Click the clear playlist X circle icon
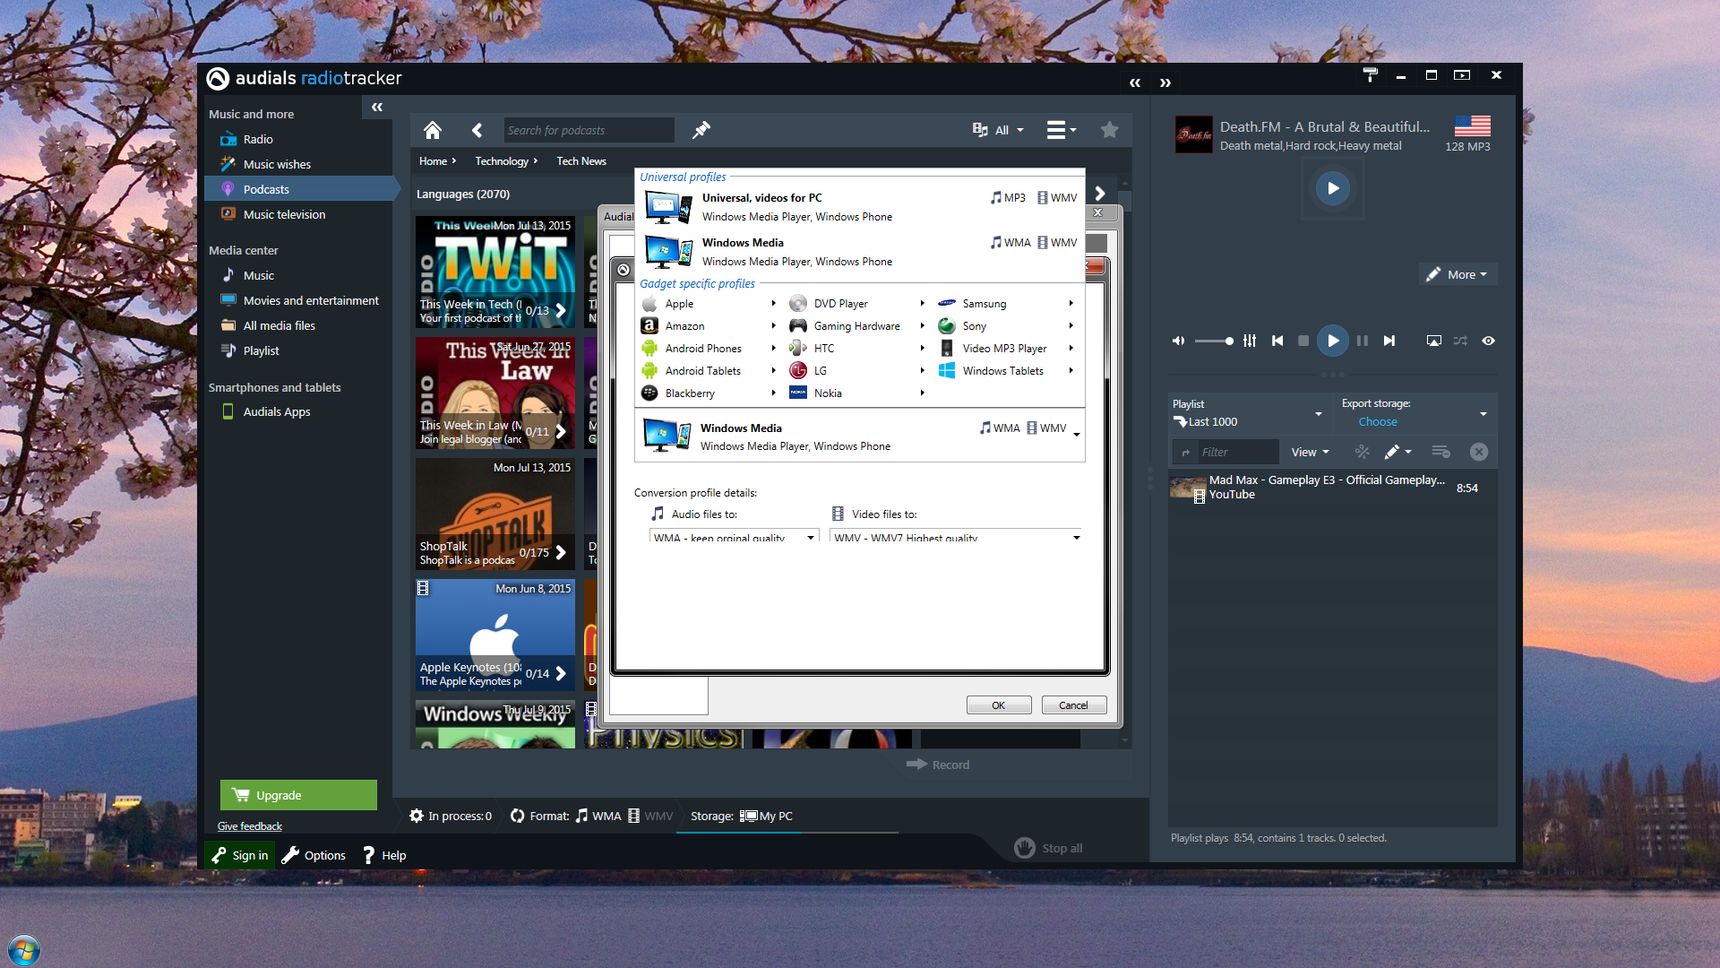The width and height of the screenshot is (1720, 968). point(1479,452)
